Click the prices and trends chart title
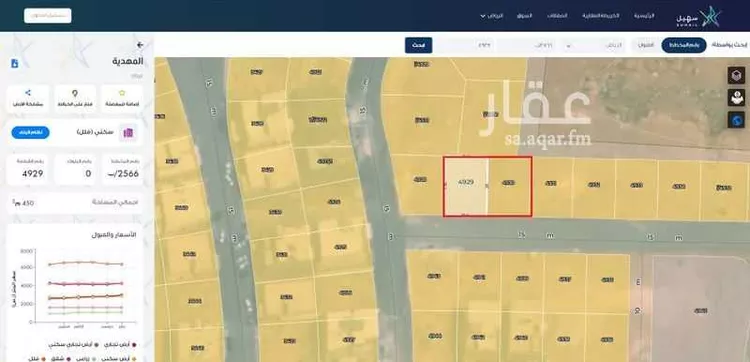This screenshot has height=362, width=750. point(114,235)
